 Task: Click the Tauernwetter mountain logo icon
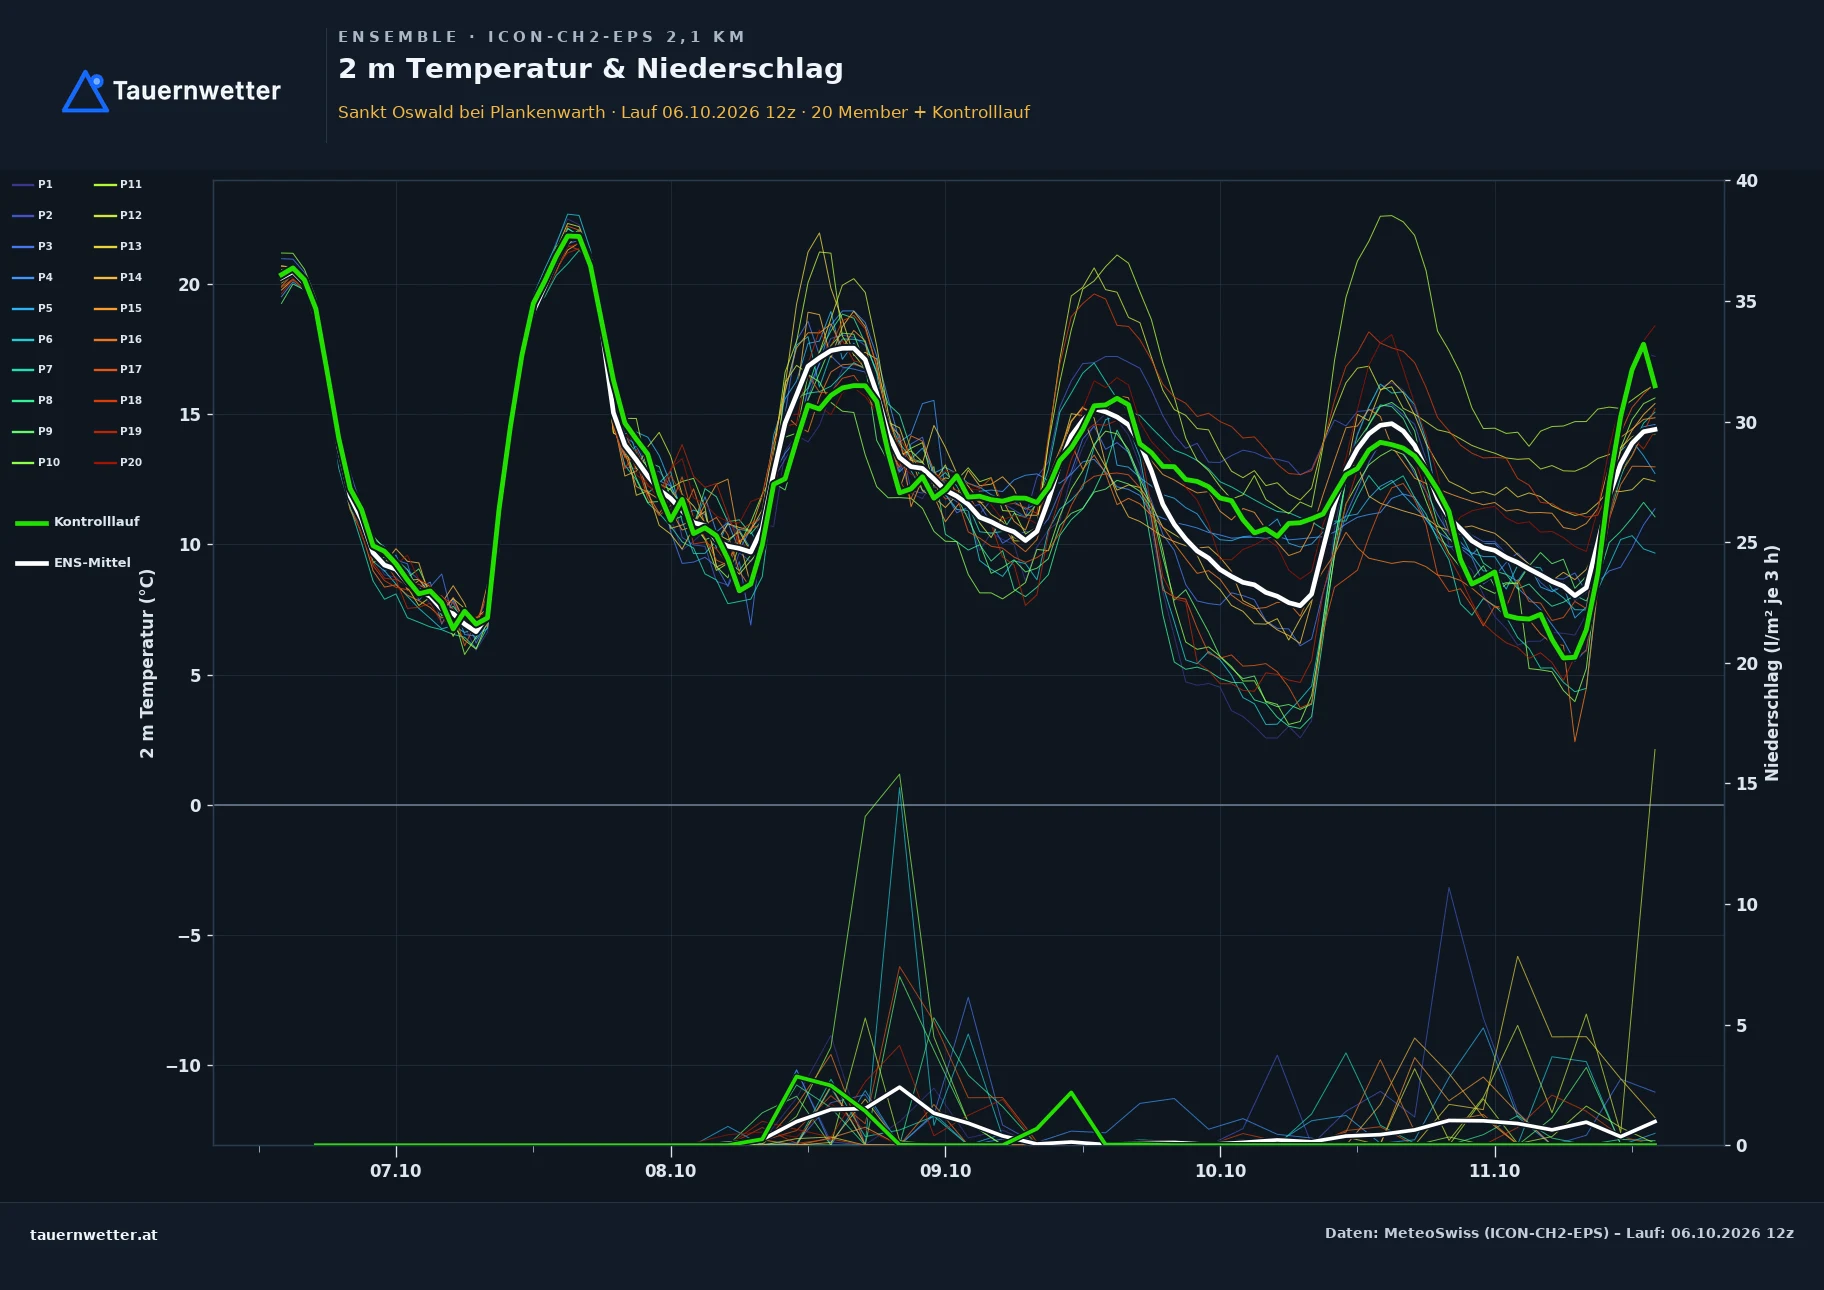[x=86, y=91]
